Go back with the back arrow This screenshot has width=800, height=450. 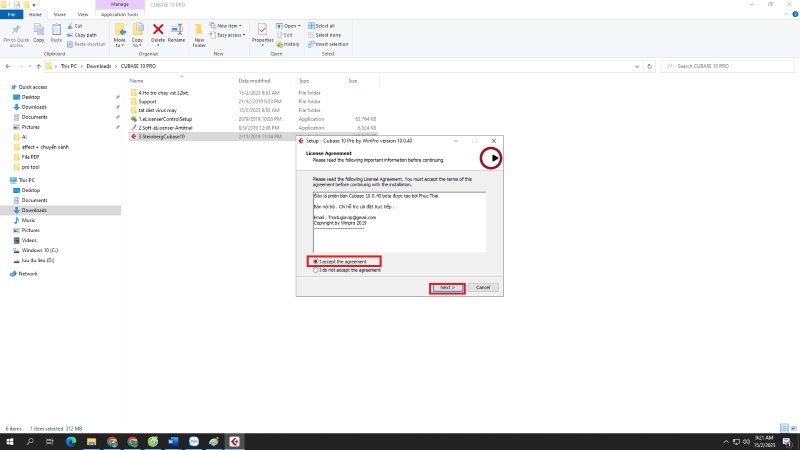tap(8, 66)
